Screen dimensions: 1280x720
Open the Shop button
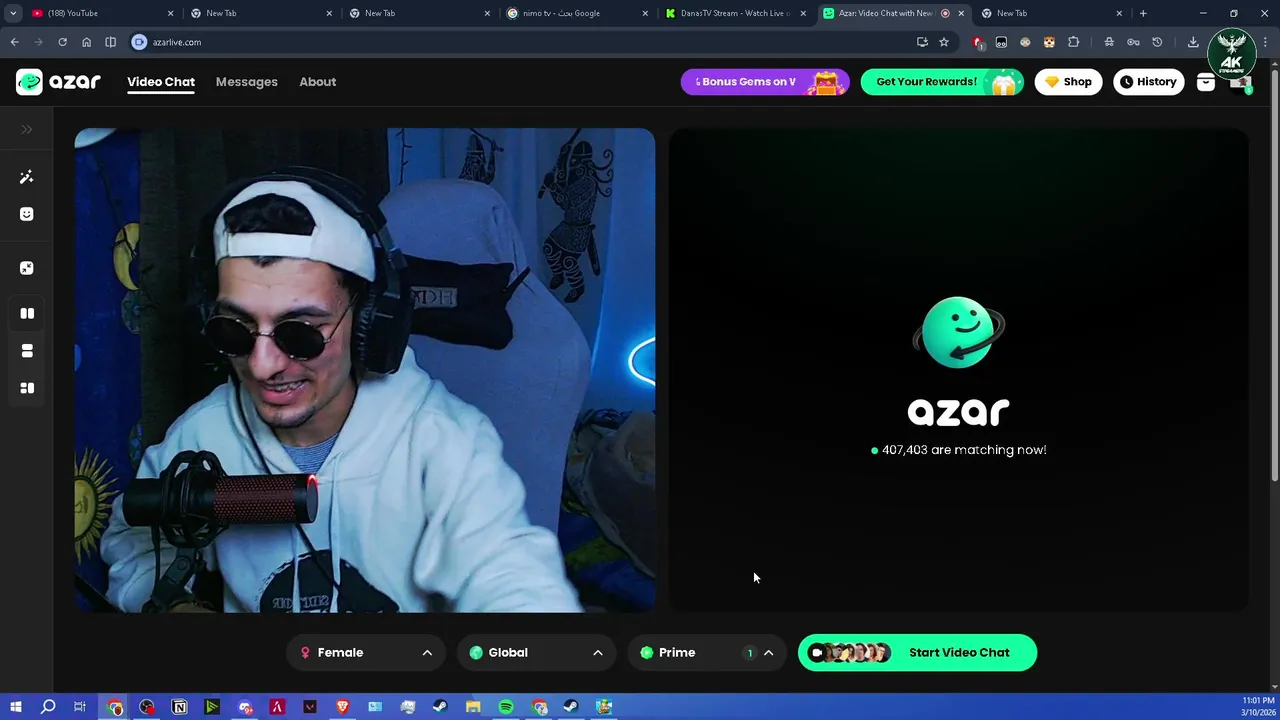(1068, 82)
